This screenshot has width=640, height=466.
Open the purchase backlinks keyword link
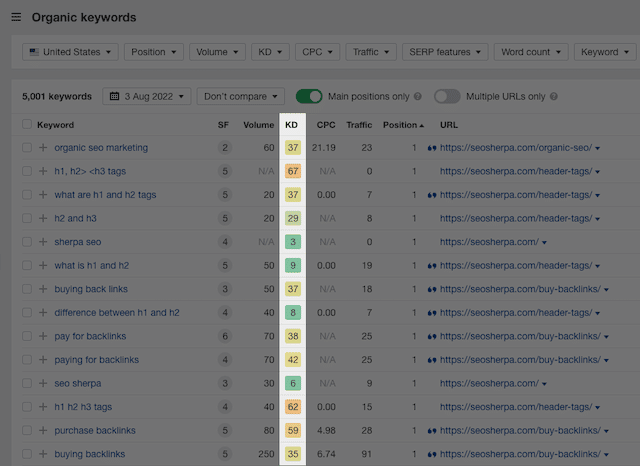pyautogui.click(x=95, y=430)
